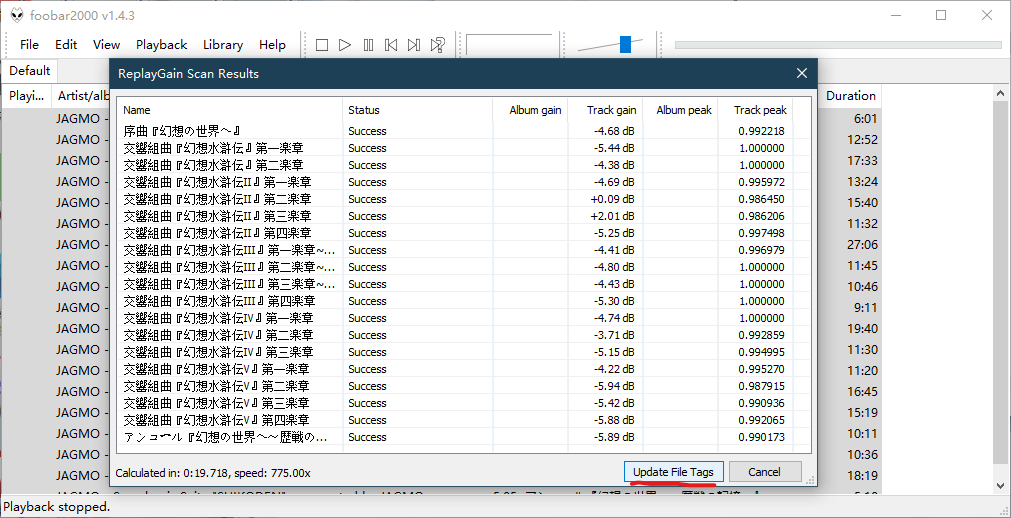The width and height of the screenshot is (1011, 518).
Task: Skip to previous track icon
Action: [391, 45]
